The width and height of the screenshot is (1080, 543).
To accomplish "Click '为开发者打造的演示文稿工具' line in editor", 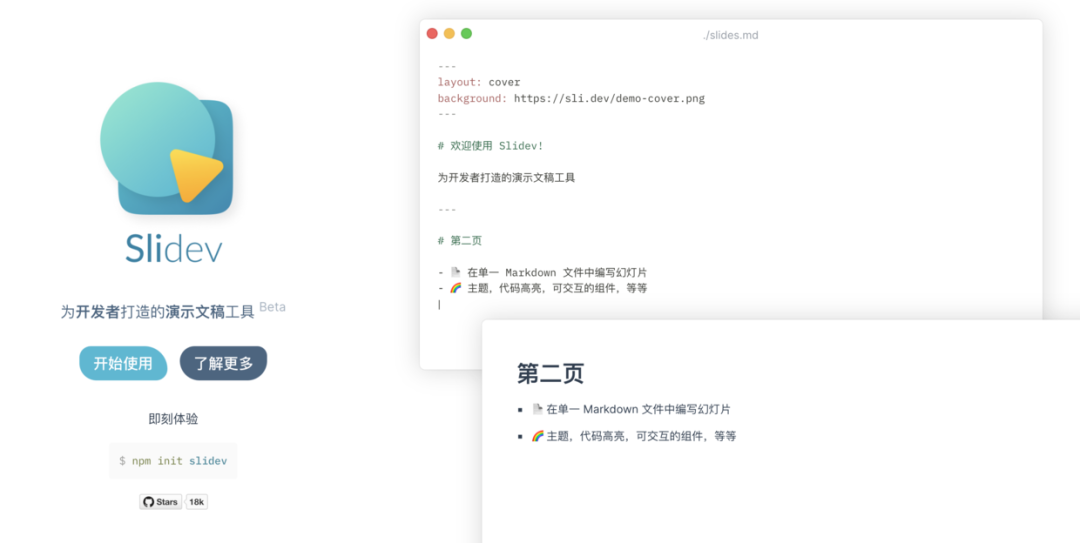I will coord(506,178).
